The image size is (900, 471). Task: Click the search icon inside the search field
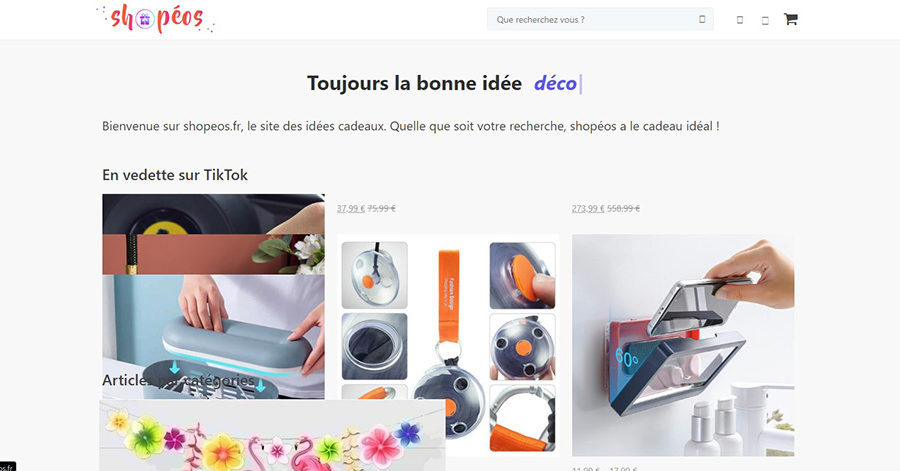[x=702, y=19]
